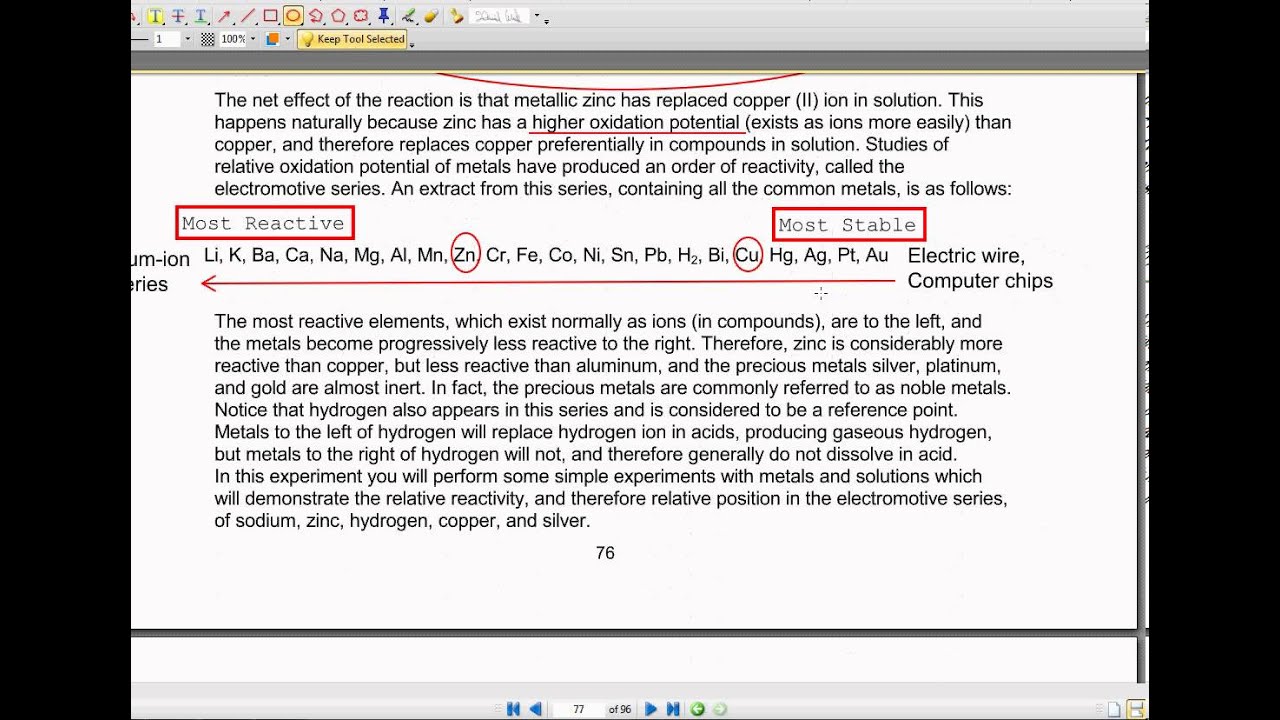Select the Highlight text tool
This screenshot has height=720, width=1280.
pyautogui.click(x=155, y=16)
